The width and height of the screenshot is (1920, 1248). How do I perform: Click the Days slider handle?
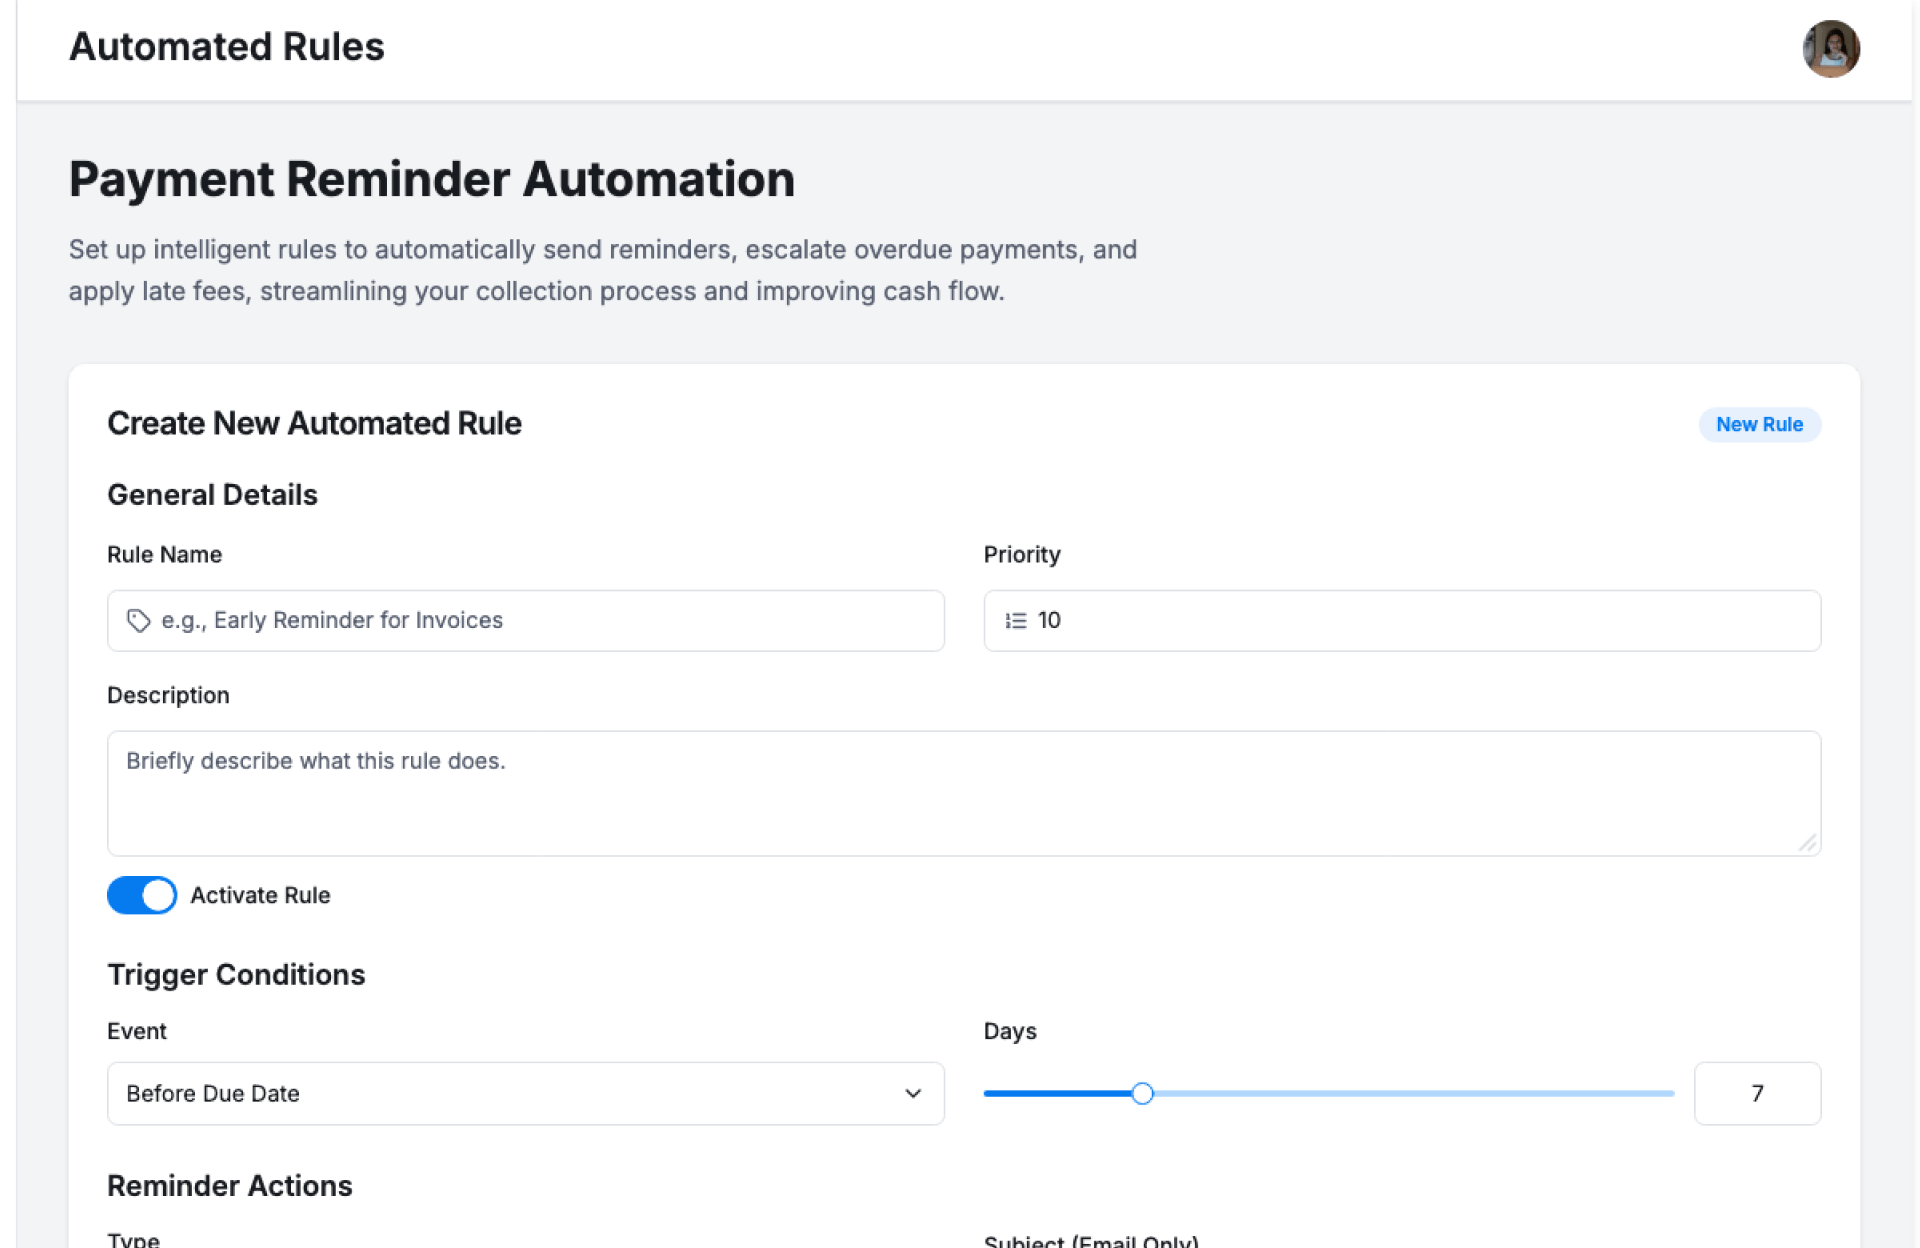click(x=1142, y=1093)
